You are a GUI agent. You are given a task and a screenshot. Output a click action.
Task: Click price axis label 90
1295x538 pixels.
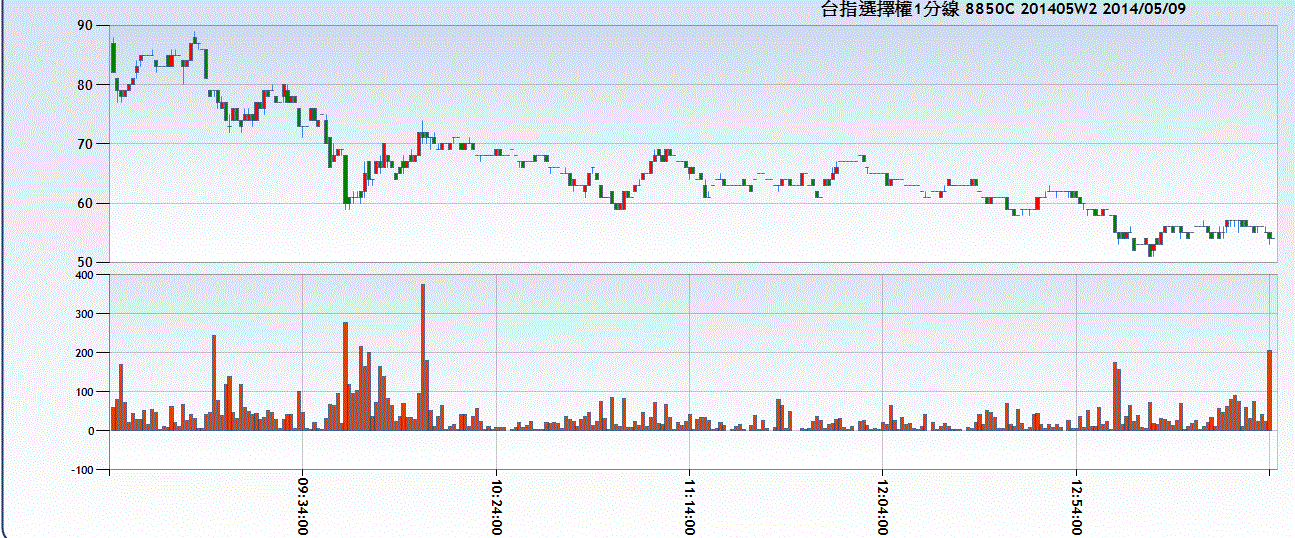87,26
